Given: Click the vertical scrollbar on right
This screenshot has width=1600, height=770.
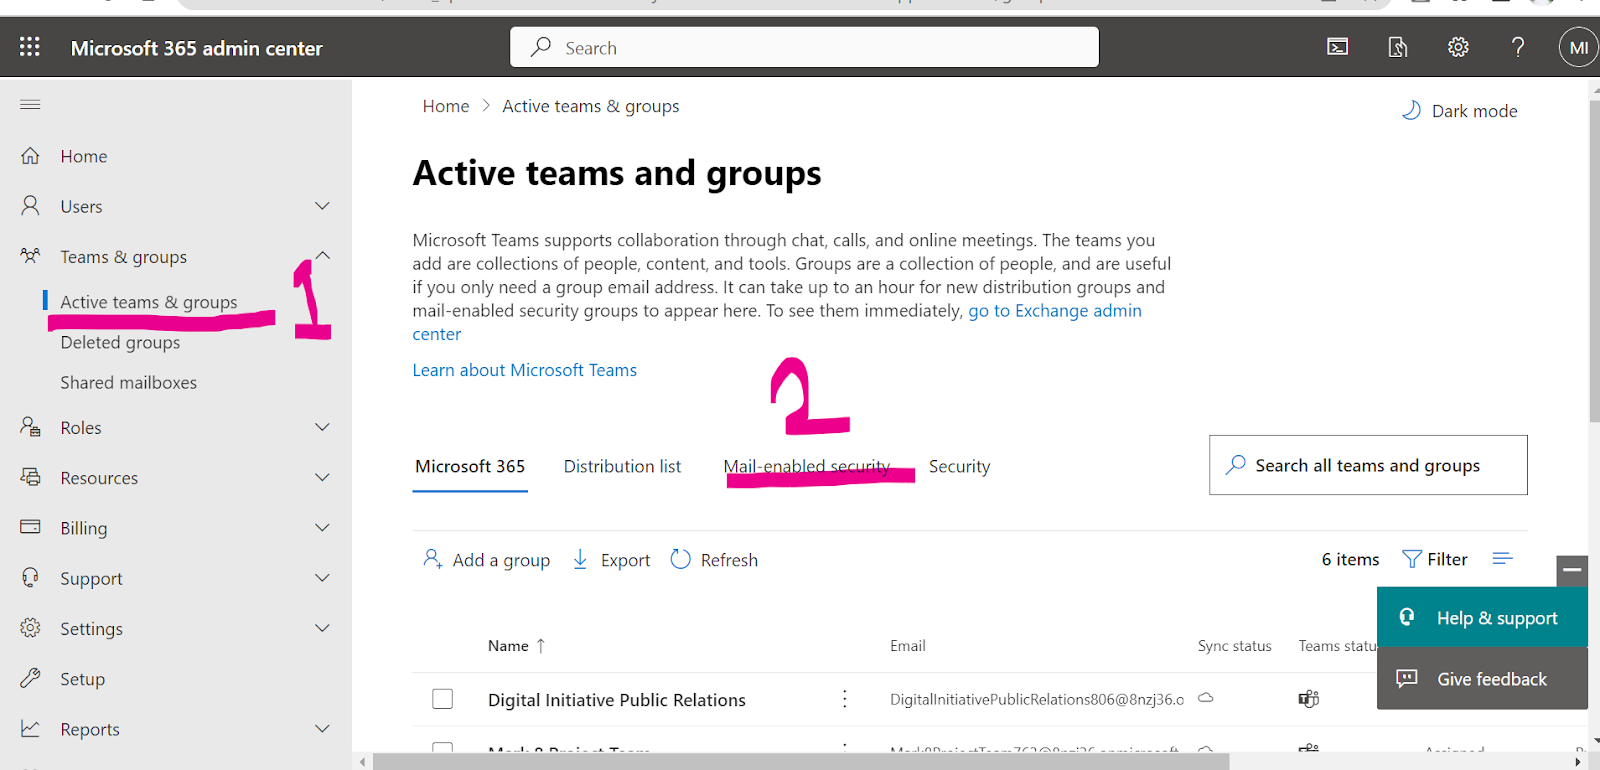Looking at the screenshot, I should [1594, 260].
